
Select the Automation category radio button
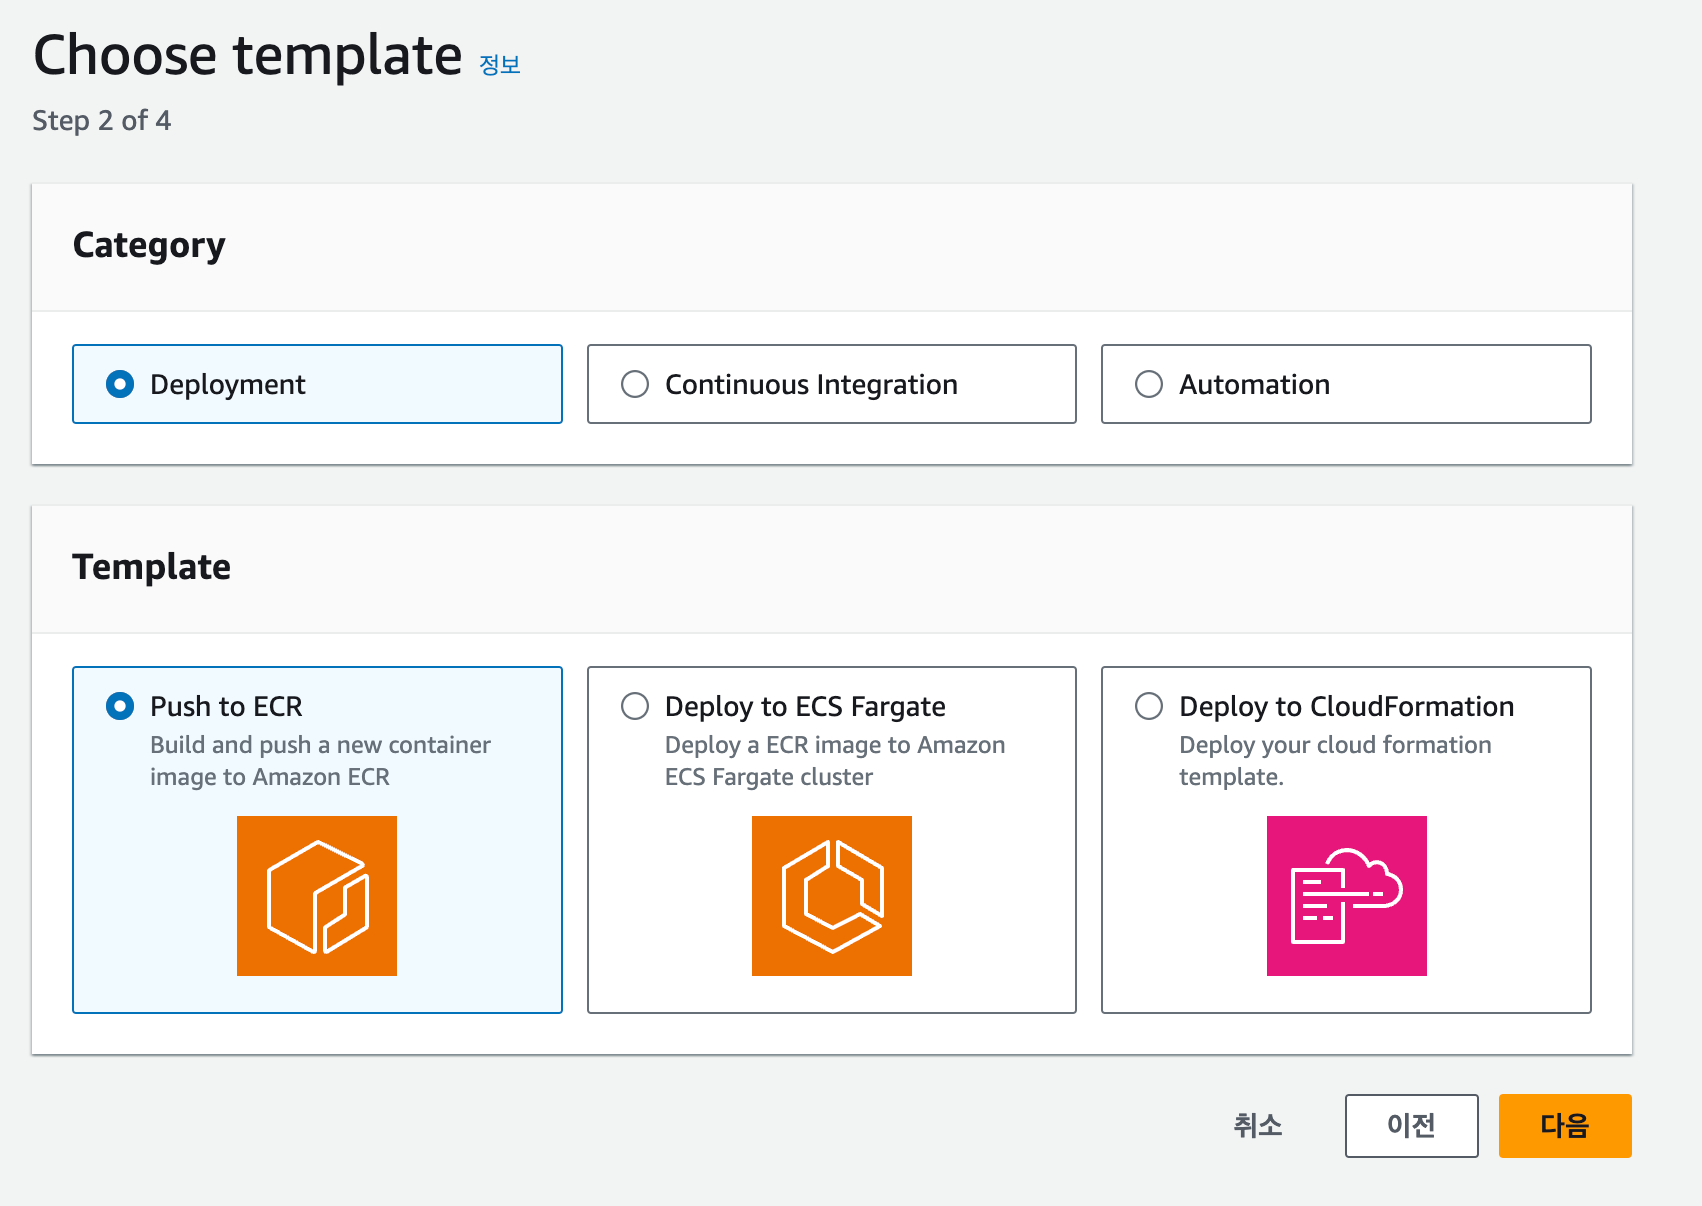1149,384
